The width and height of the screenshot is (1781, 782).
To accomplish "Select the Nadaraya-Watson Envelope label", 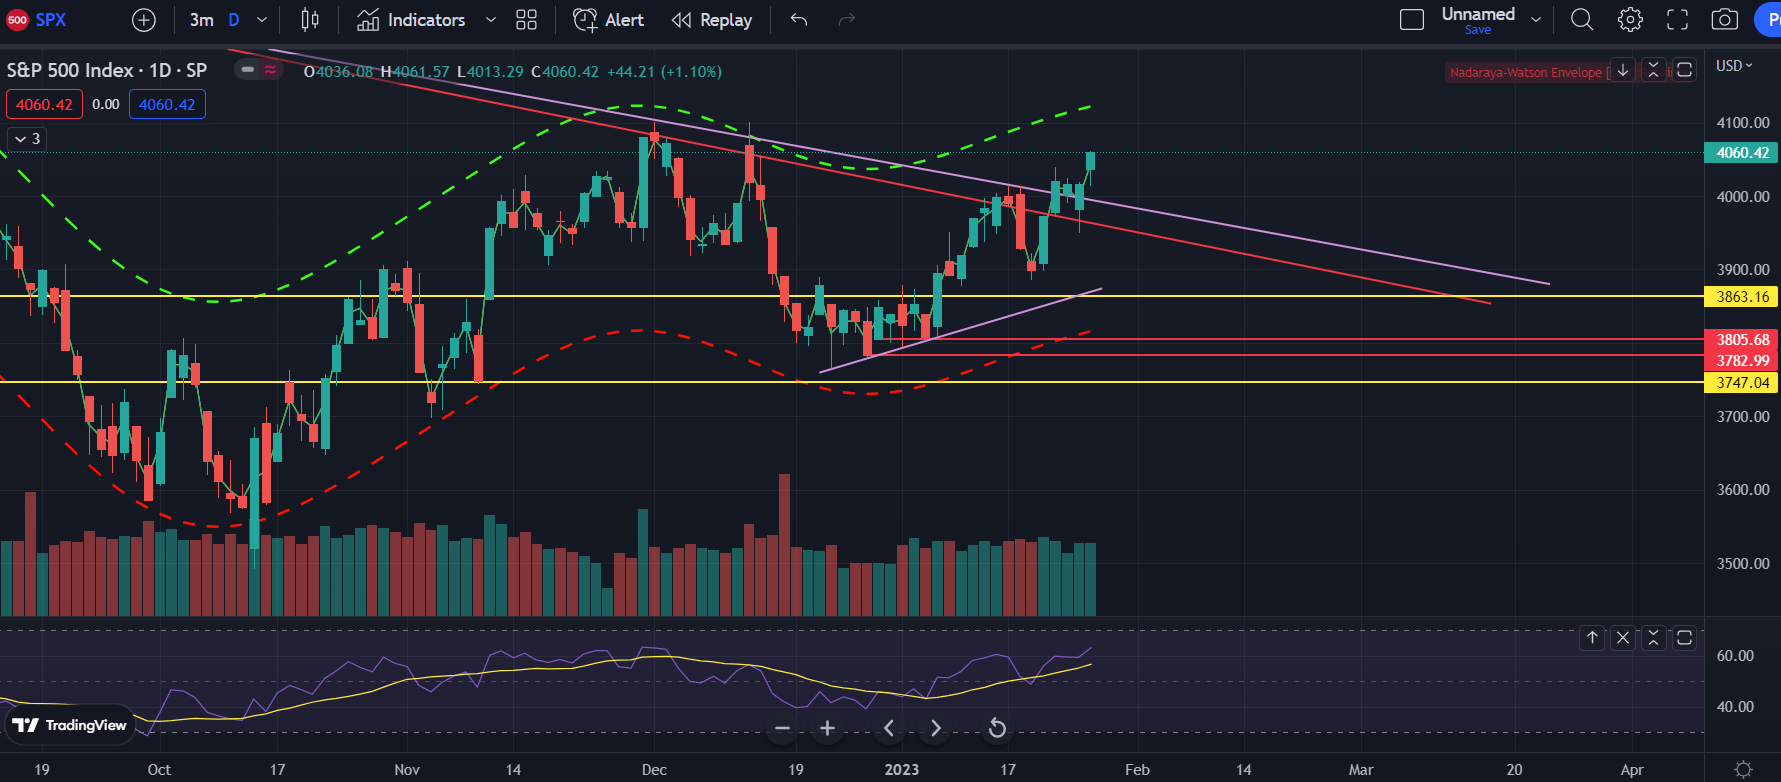I will tap(1526, 72).
